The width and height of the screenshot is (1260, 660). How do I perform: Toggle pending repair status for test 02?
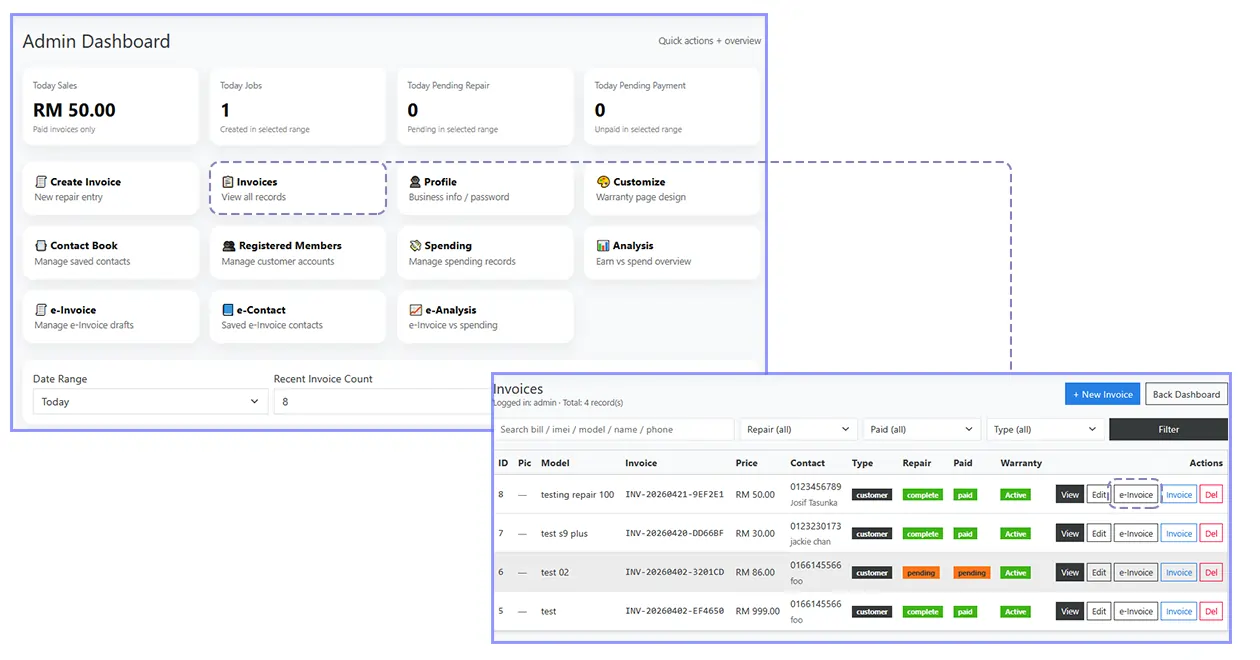[x=921, y=572]
